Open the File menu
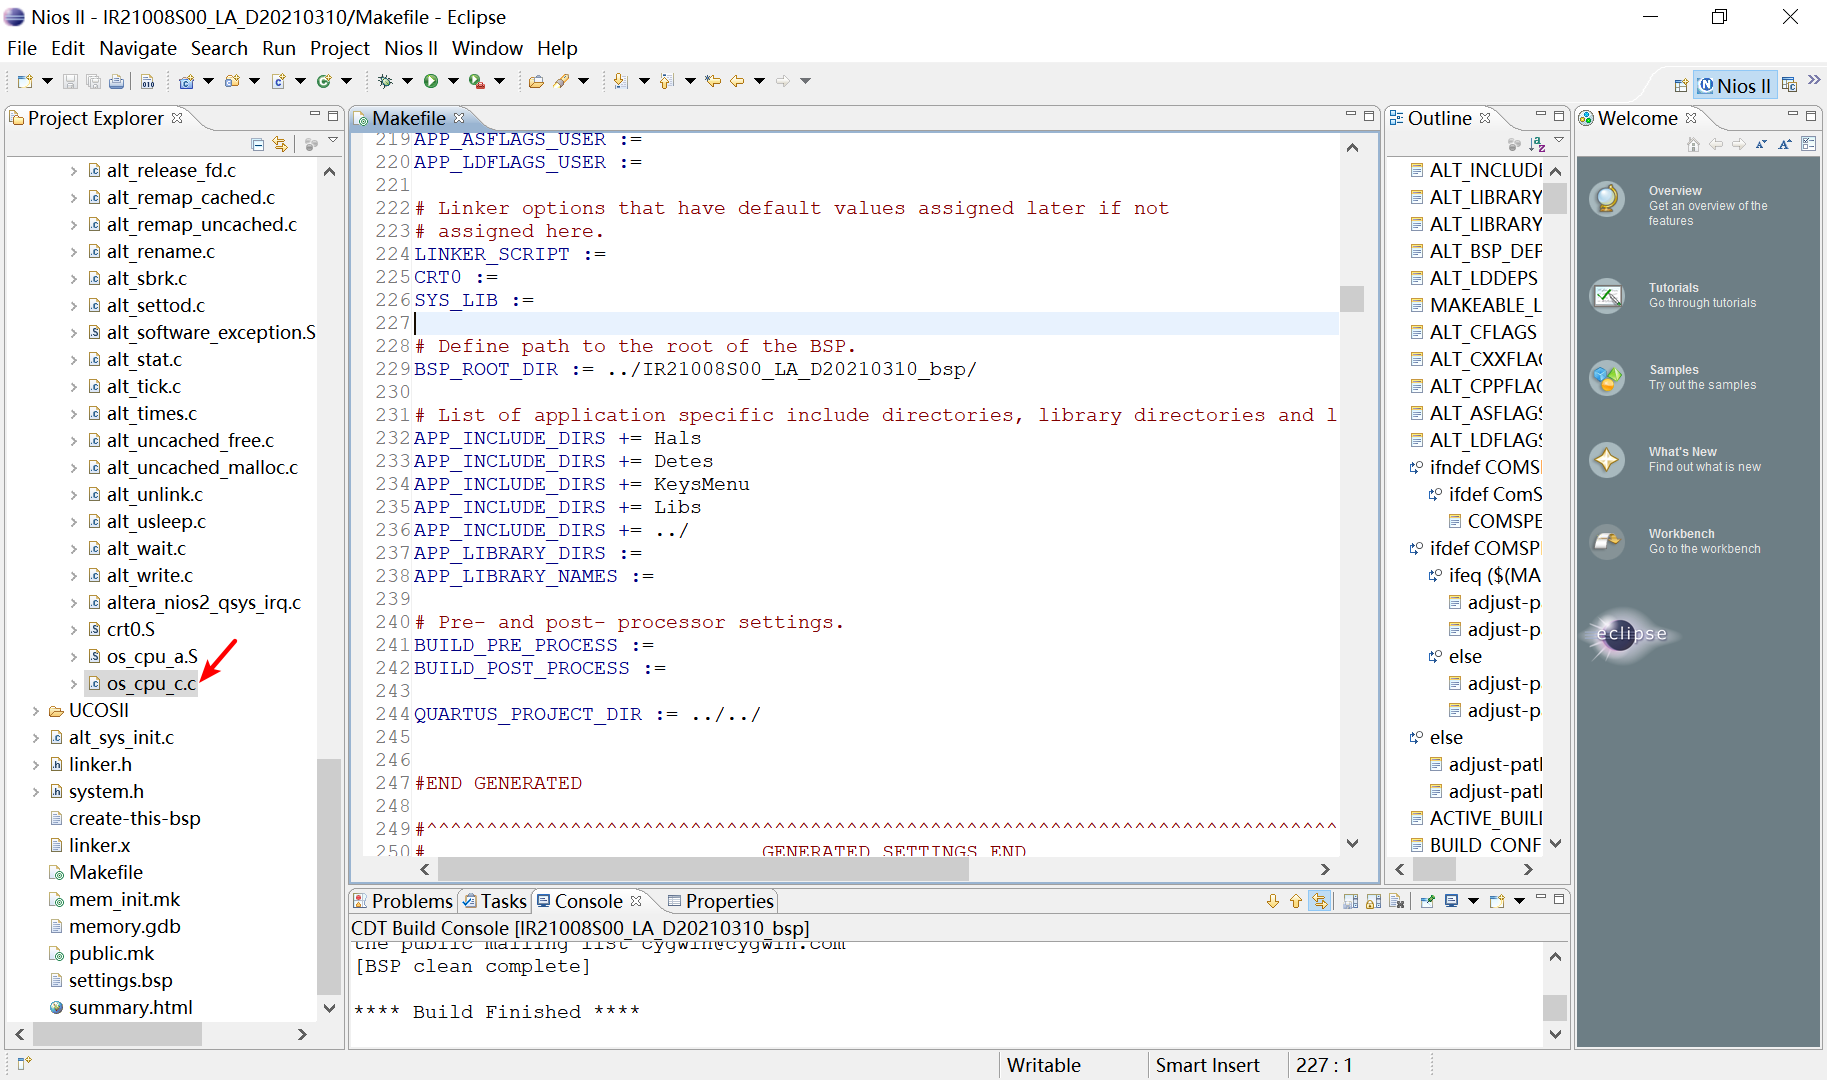The width and height of the screenshot is (1827, 1080). coord(22,48)
